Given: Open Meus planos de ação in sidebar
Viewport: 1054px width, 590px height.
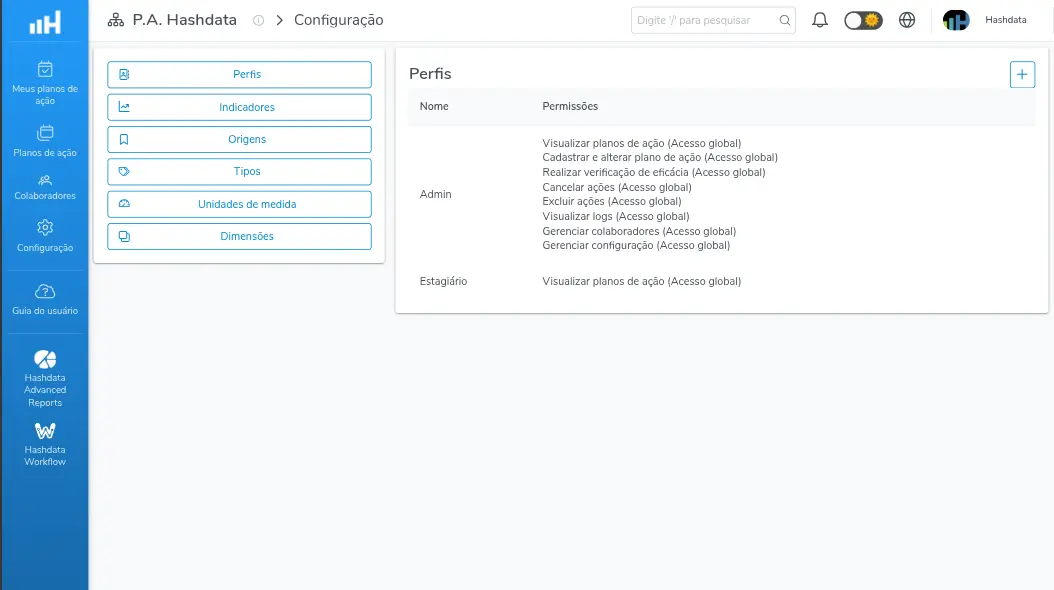Looking at the screenshot, I should (45, 83).
